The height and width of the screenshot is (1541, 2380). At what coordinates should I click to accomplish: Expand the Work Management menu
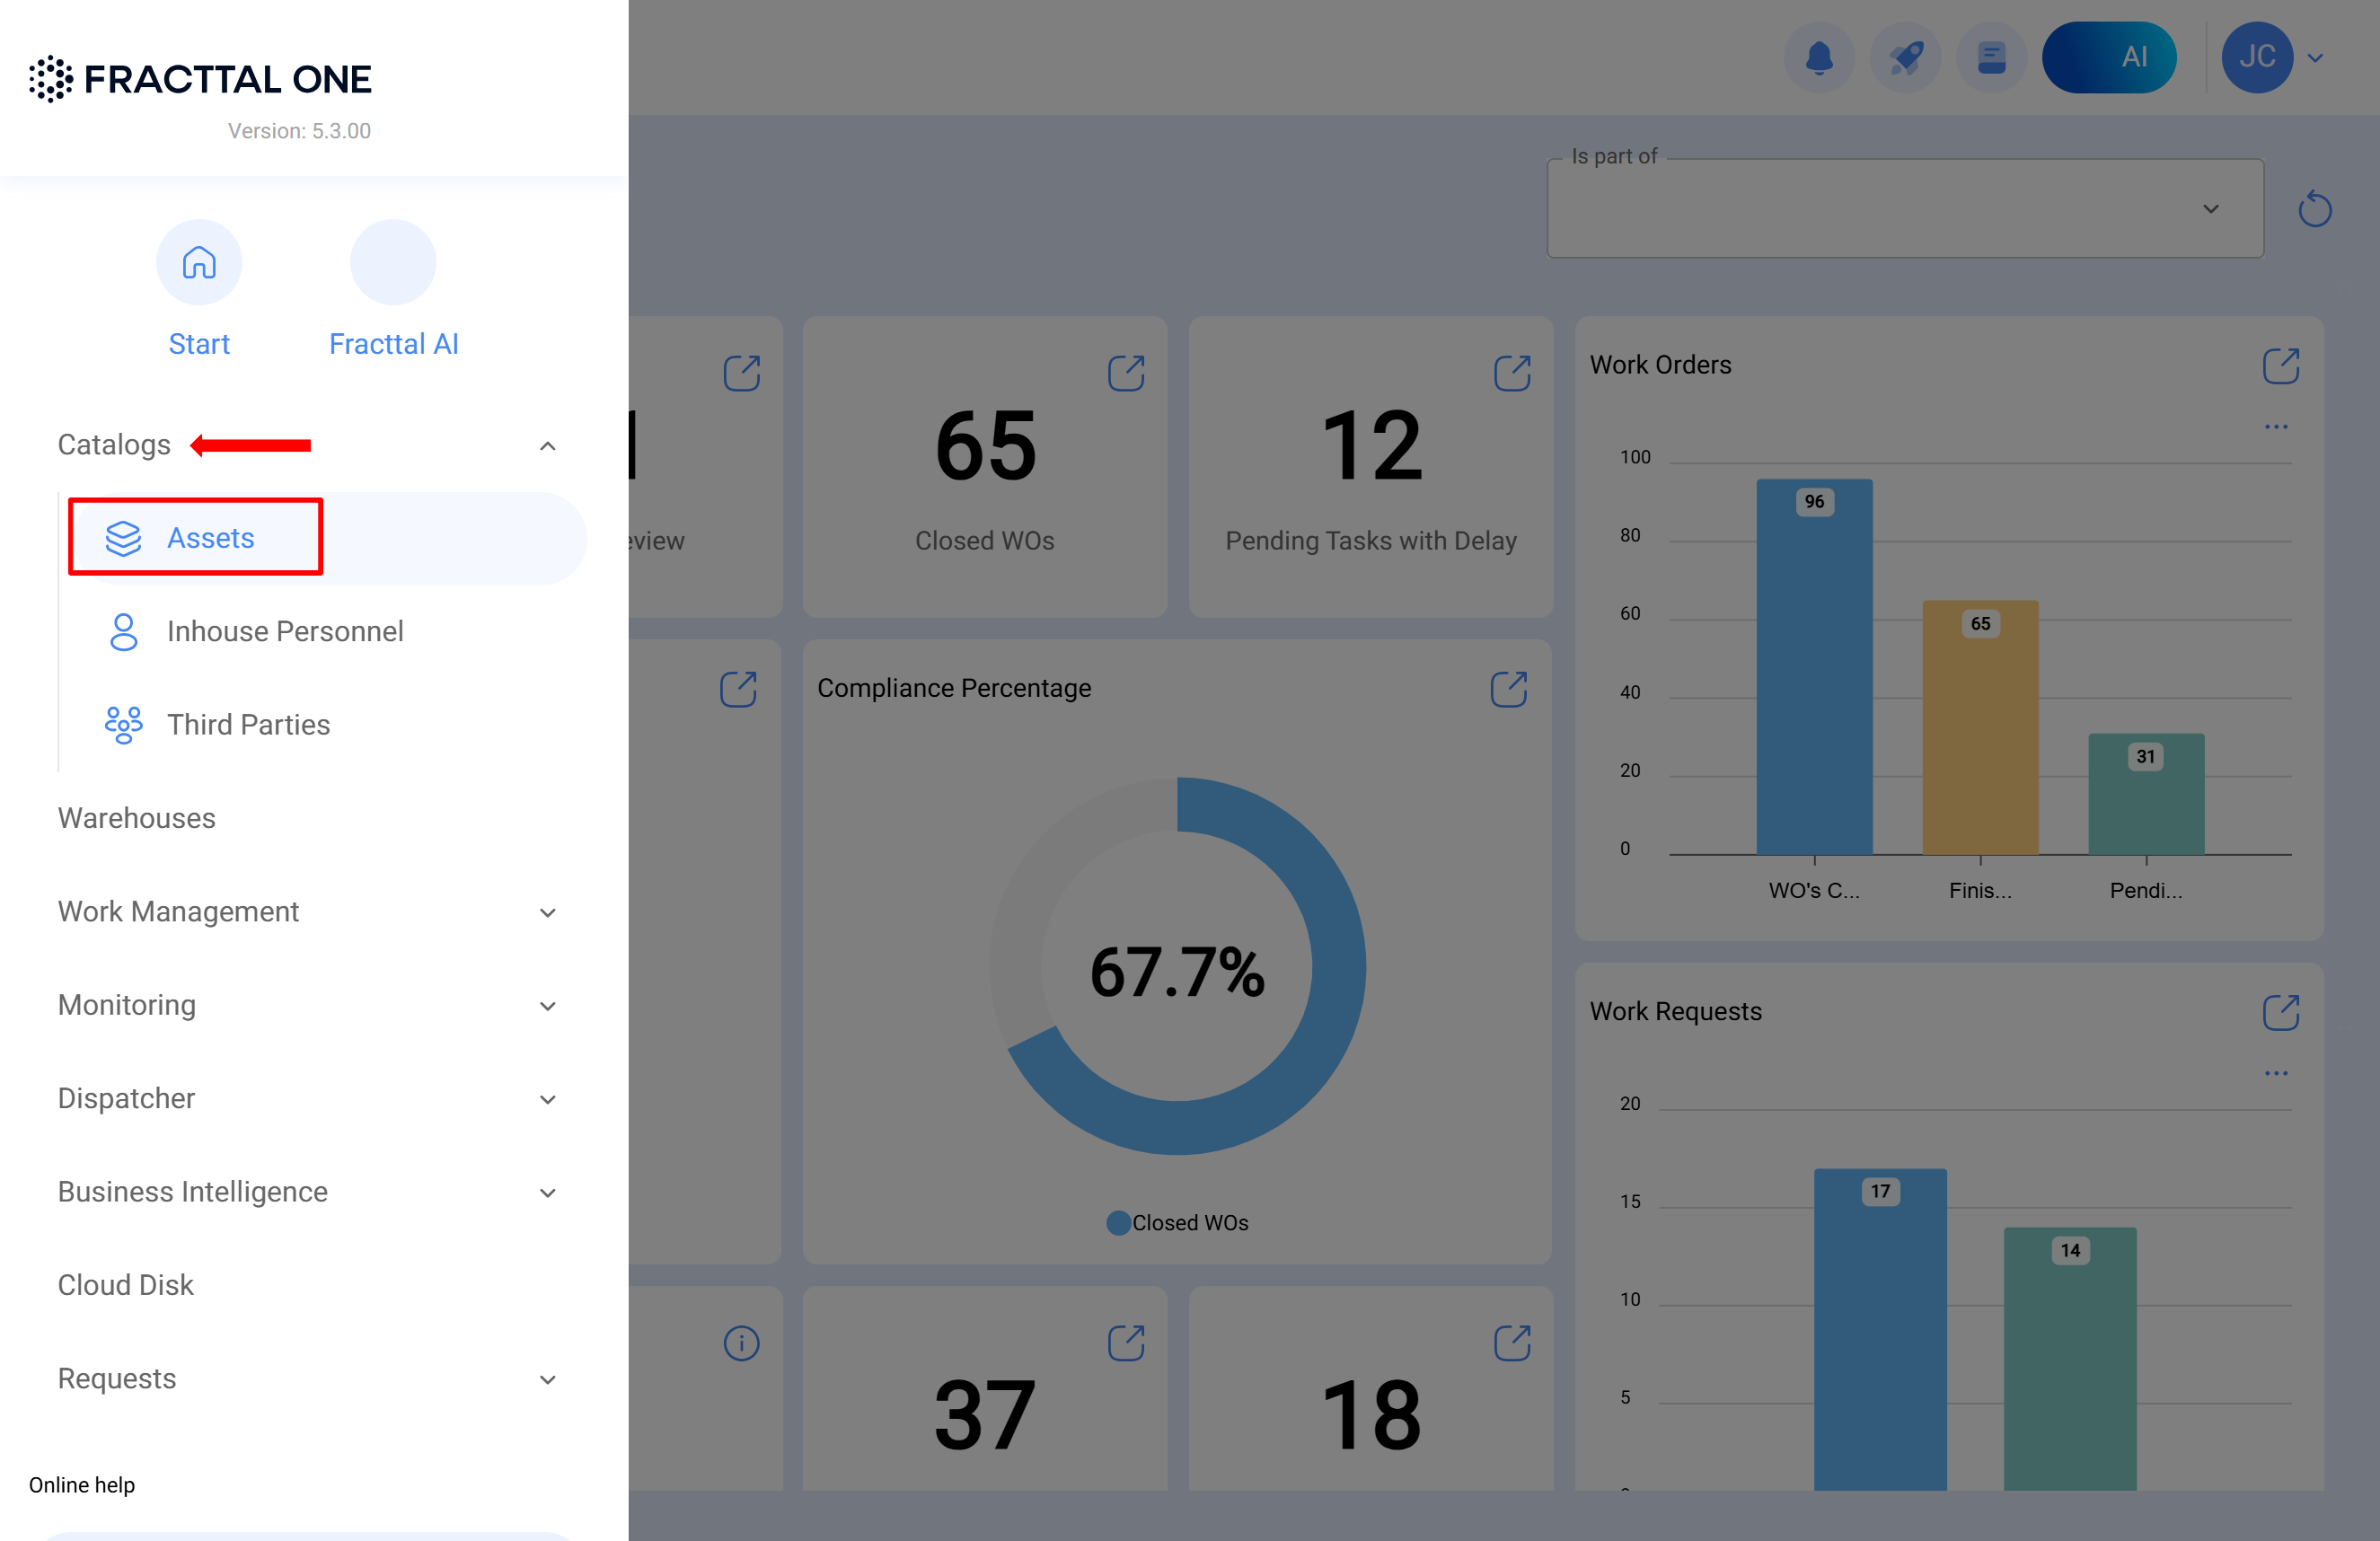547,912
